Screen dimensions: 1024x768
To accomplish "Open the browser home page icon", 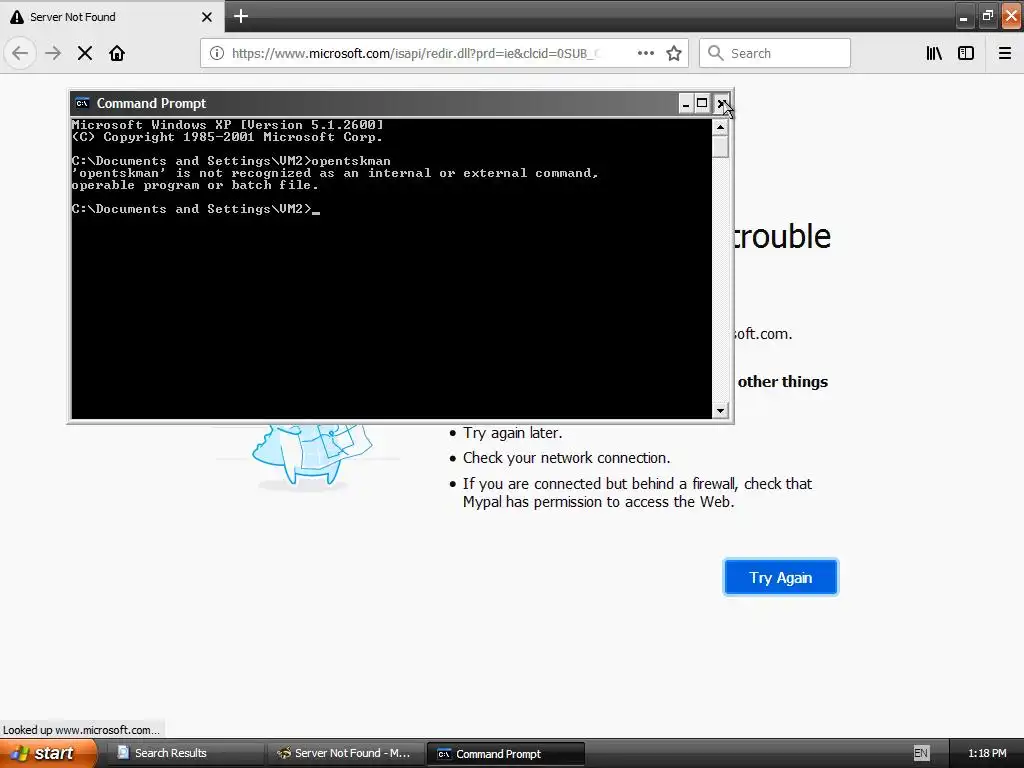I will tap(117, 53).
